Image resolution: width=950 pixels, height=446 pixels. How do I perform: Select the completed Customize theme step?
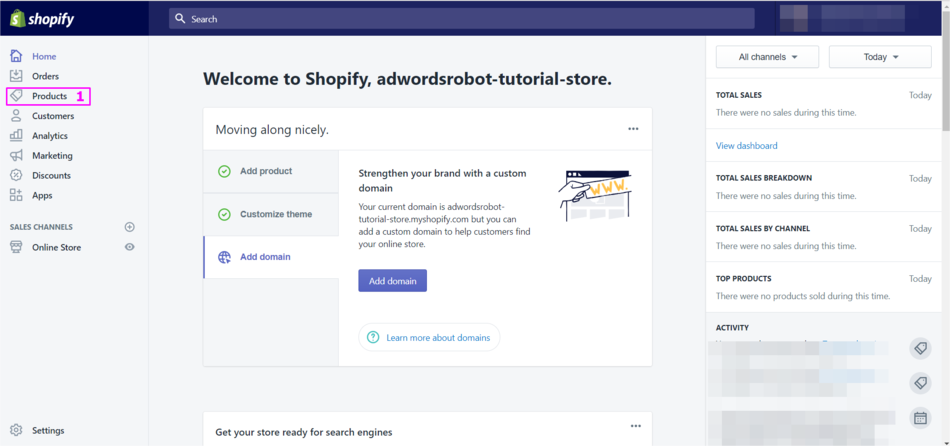pyautogui.click(x=275, y=214)
